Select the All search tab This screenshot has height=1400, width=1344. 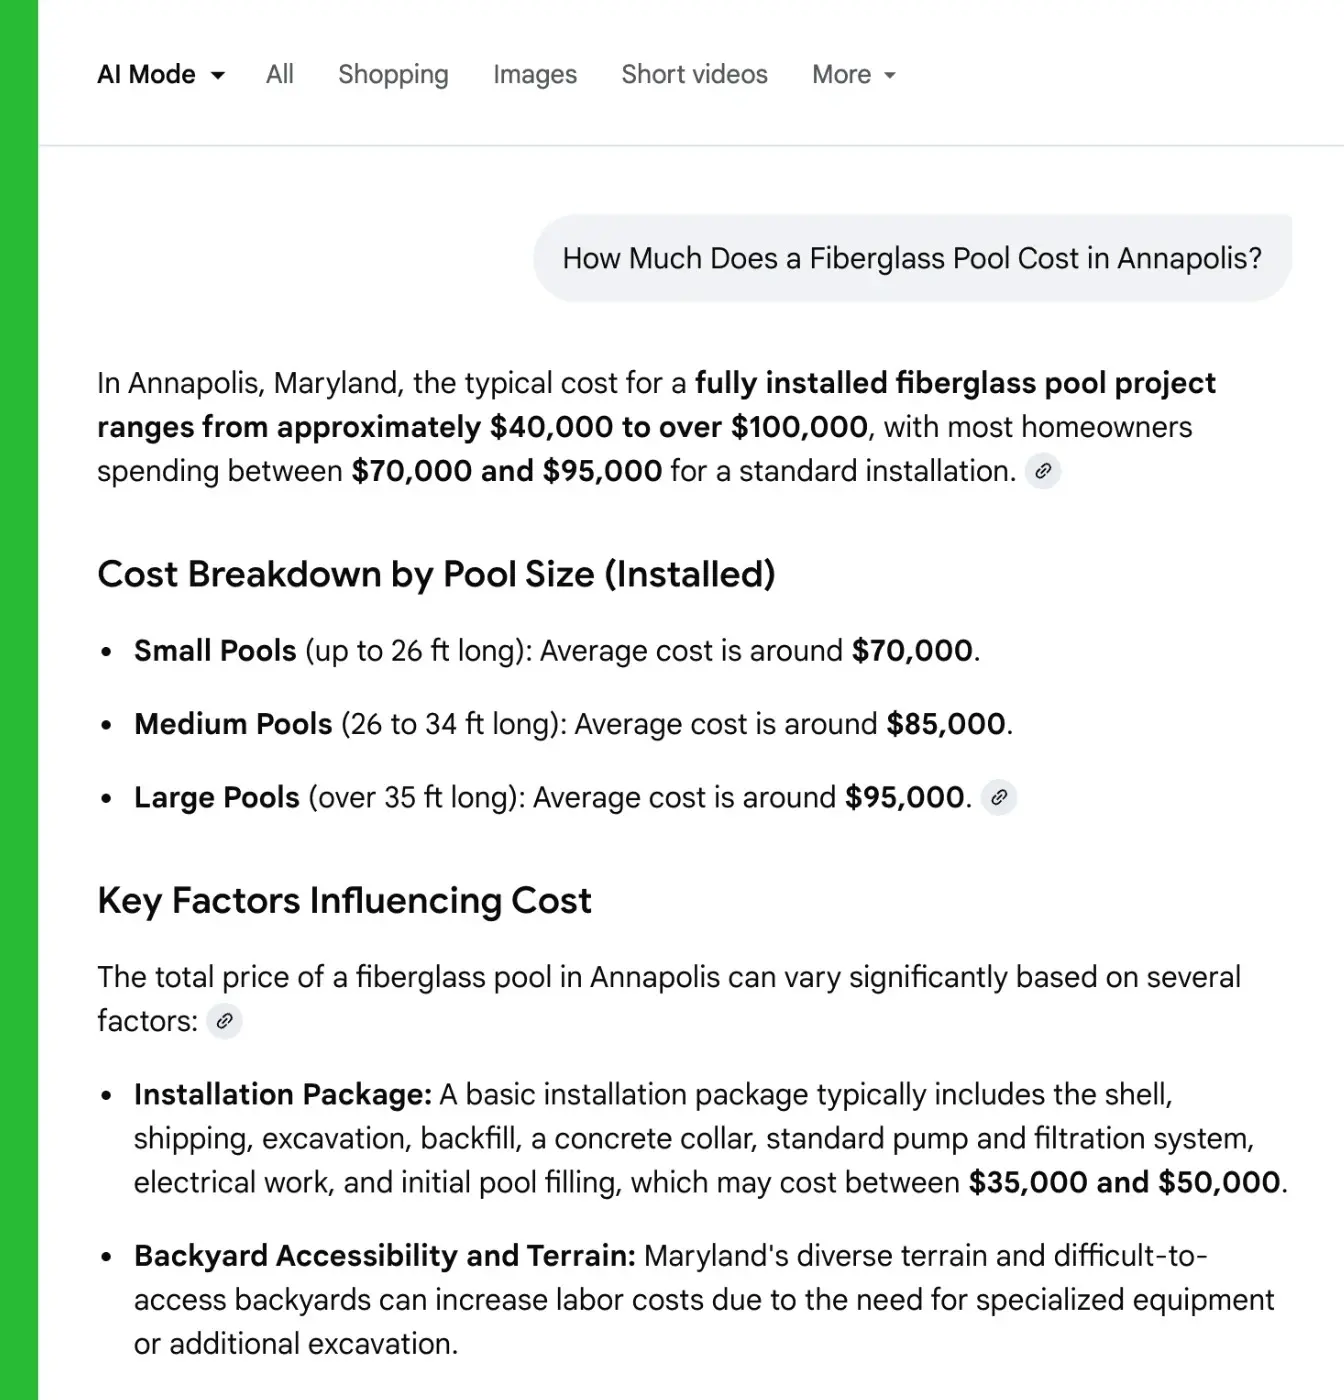(x=279, y=74)
